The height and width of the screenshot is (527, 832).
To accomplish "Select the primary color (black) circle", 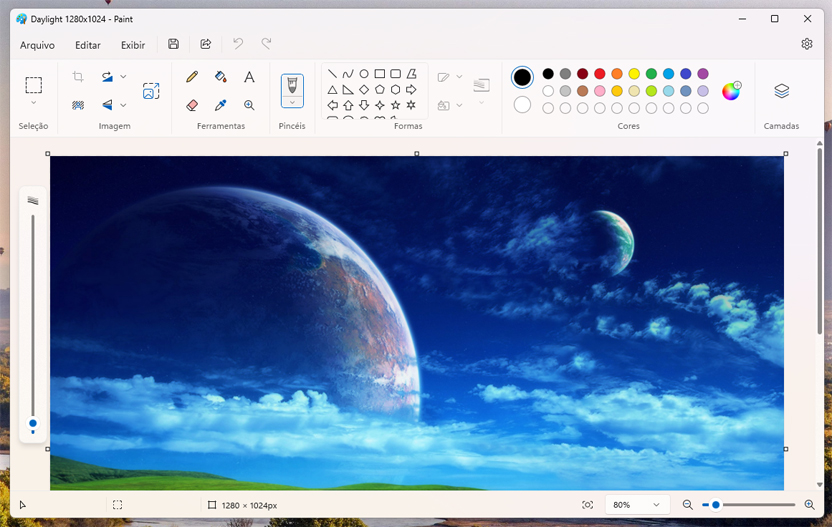I will point(522,77).
